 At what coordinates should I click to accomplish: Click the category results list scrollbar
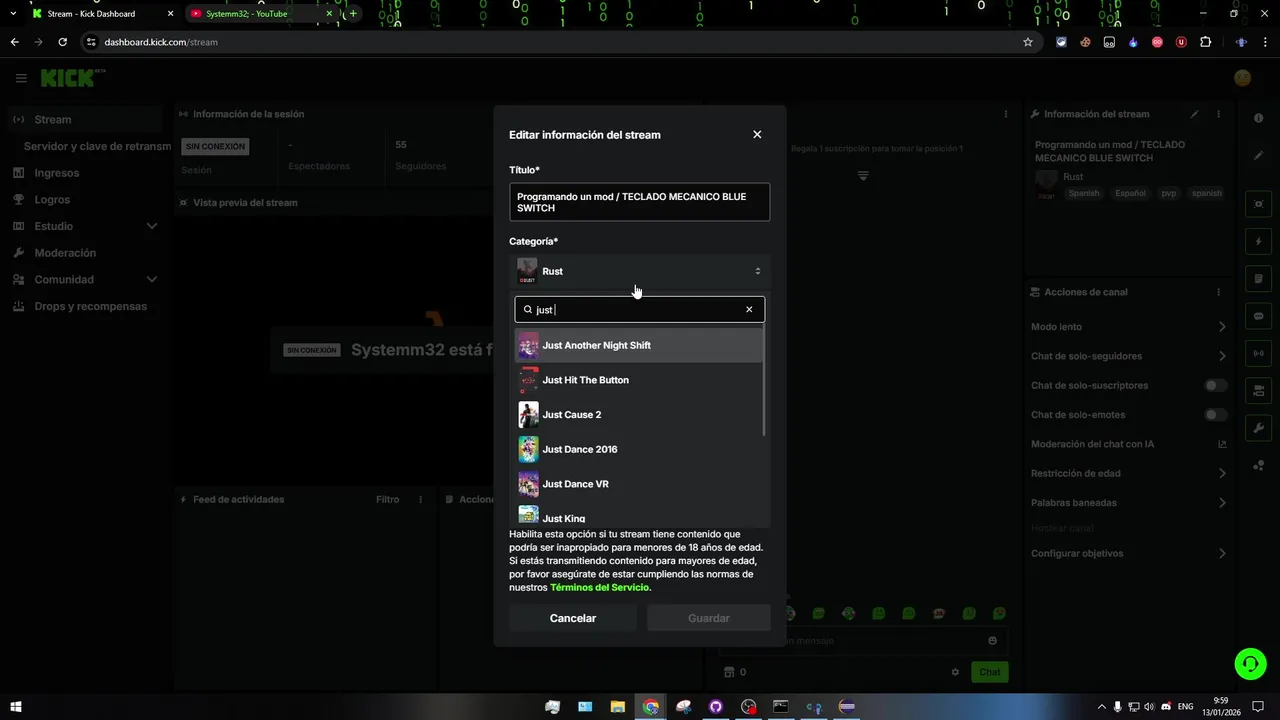(765, 382)
